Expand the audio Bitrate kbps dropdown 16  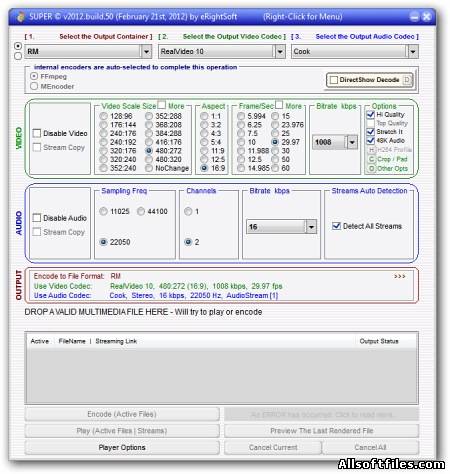[x=311, y=227]
